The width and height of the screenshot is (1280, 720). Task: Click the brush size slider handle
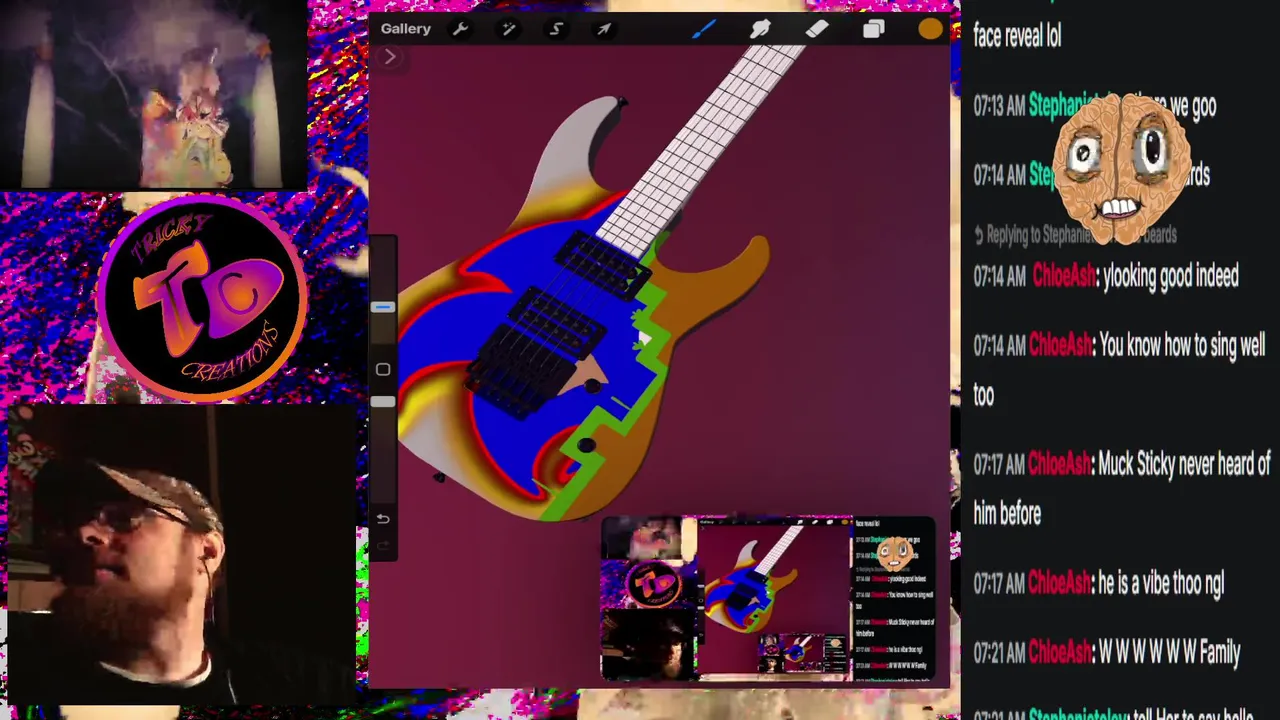[x=382, y=307]
